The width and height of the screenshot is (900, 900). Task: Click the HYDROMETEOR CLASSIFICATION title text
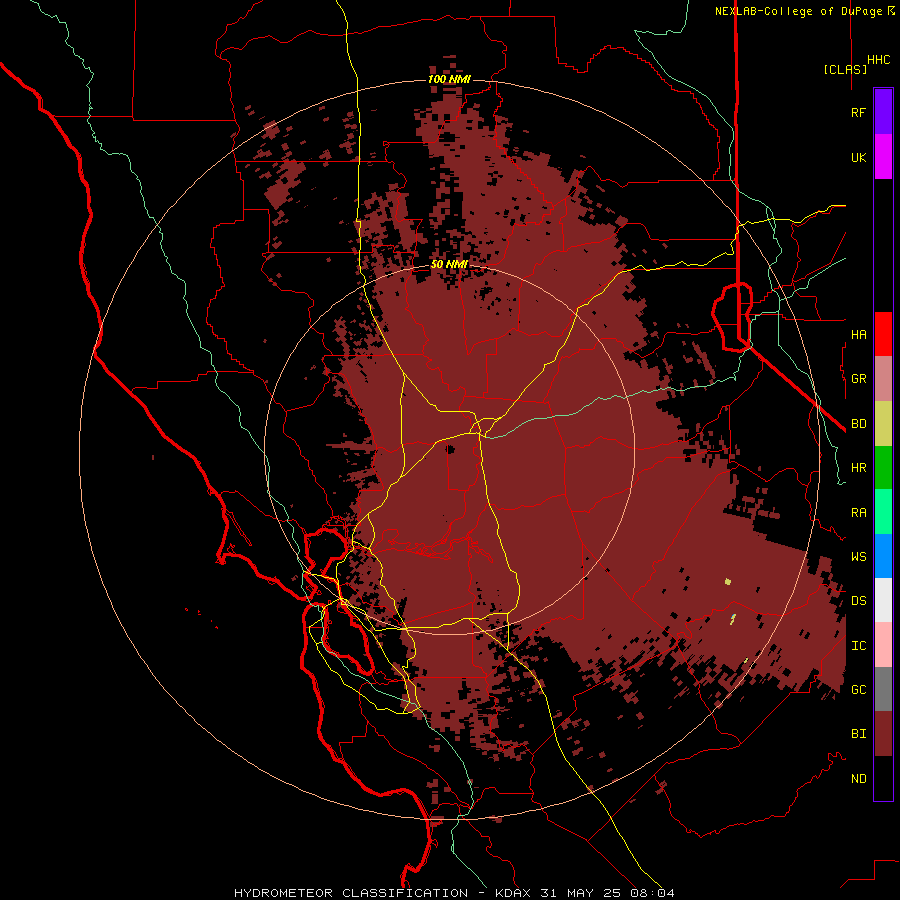(351, 893)
